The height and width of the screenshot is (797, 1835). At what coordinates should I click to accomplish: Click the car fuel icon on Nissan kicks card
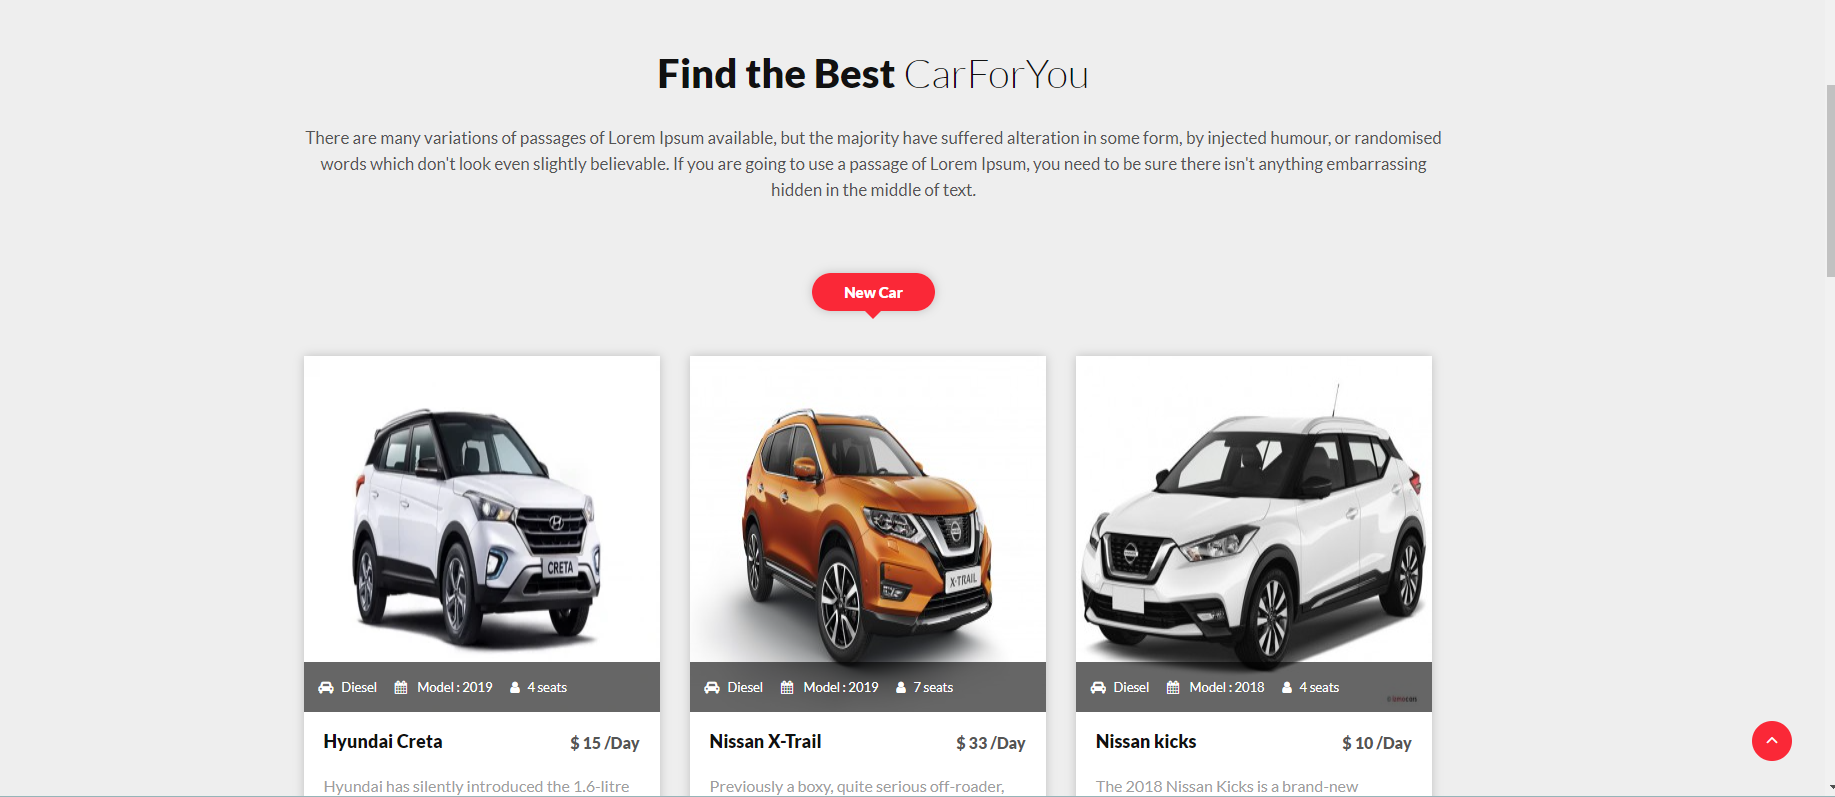click(x=1098, y=688)
